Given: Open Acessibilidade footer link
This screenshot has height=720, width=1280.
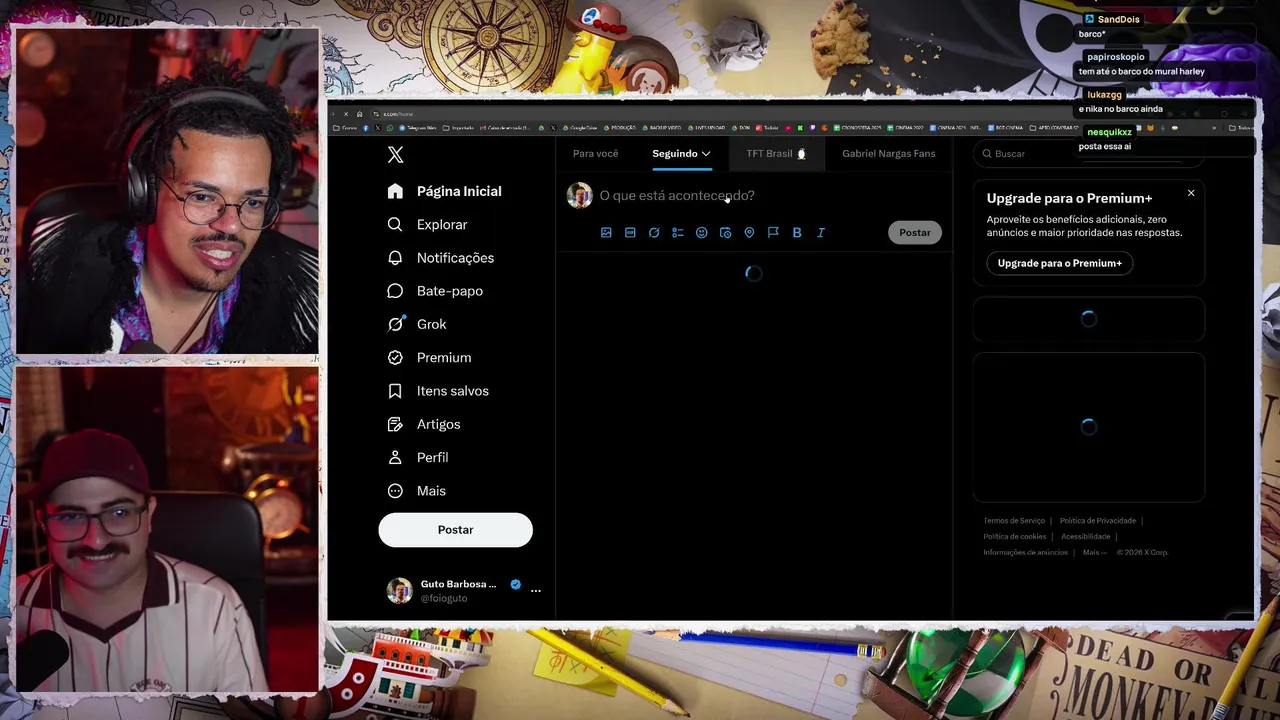Looking at the screenshot, I should [1085, 537].
